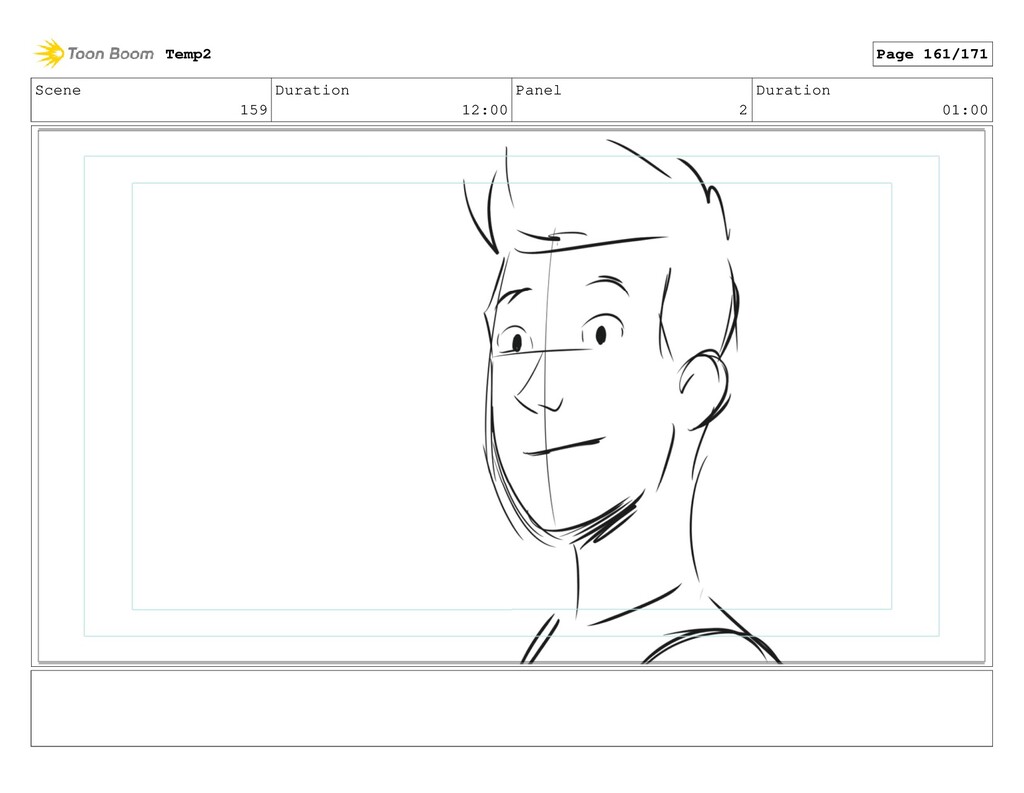
Task: Click the storyboard panel sketch of the face
Action: point(511,396)
